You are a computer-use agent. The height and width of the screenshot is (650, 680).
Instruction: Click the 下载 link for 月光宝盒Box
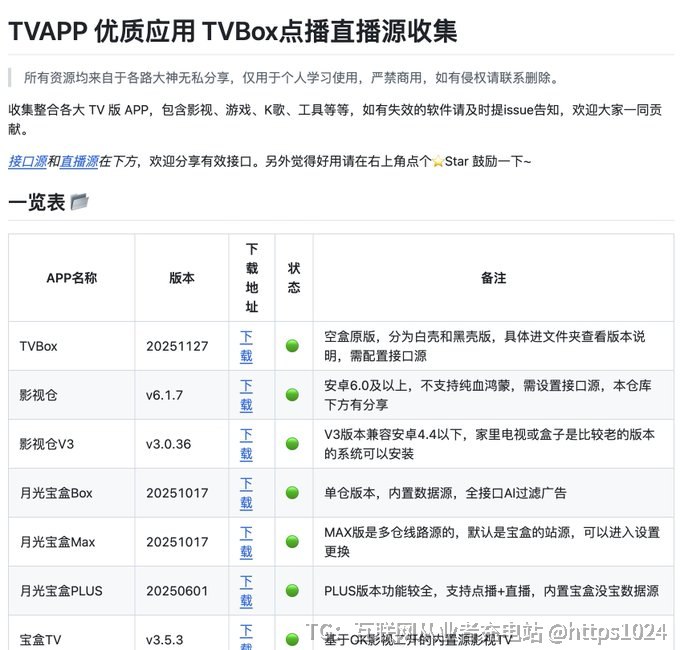246,493
